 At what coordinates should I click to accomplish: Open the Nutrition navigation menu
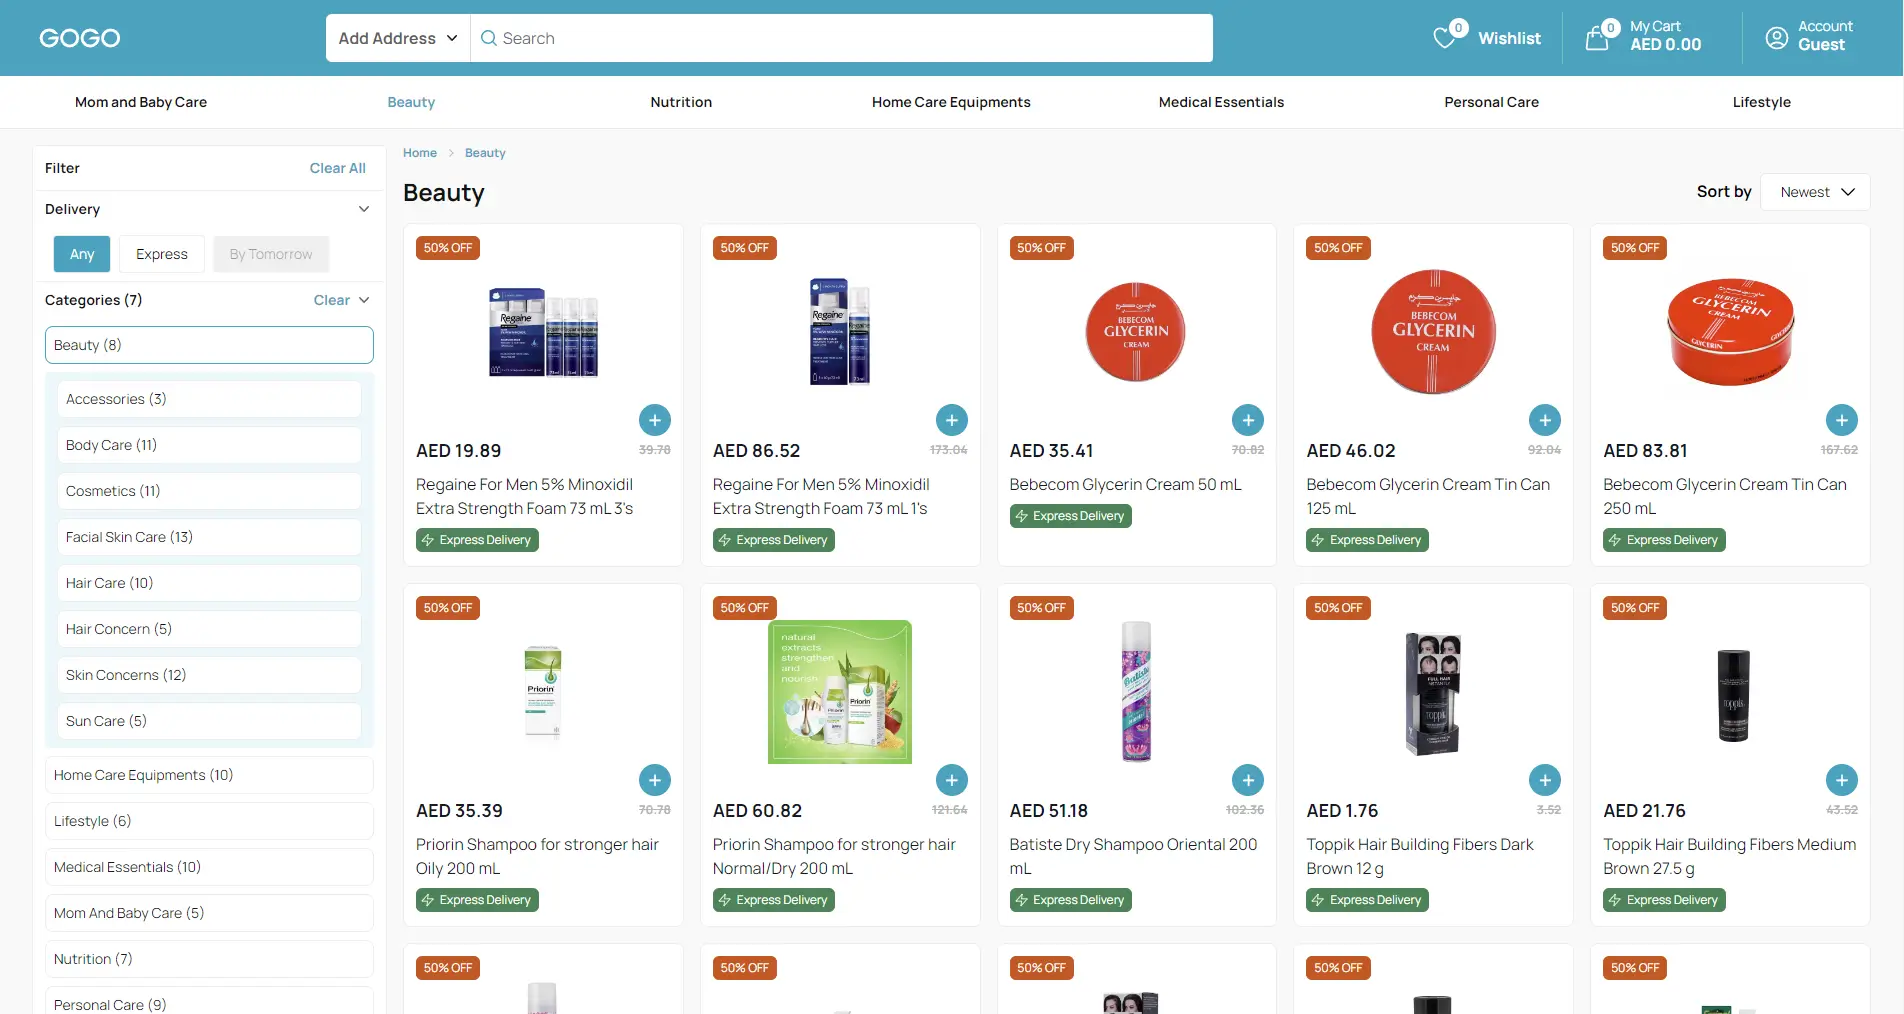681,102
